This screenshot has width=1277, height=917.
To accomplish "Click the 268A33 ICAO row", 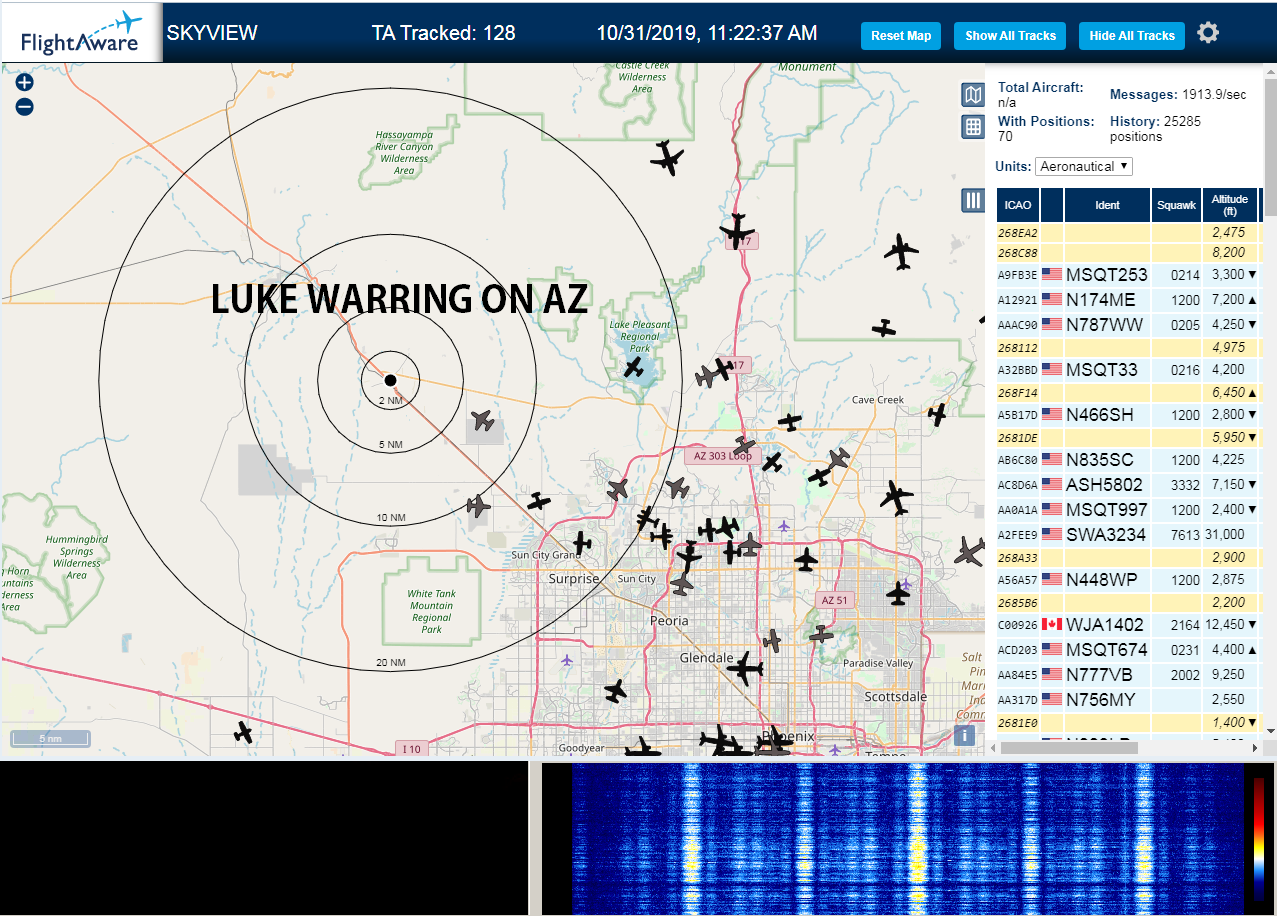I will (x=1128, y=558).
